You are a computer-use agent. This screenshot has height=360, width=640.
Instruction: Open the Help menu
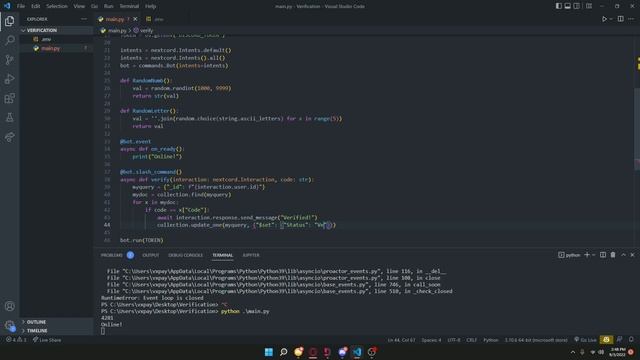tap(150, 6)
